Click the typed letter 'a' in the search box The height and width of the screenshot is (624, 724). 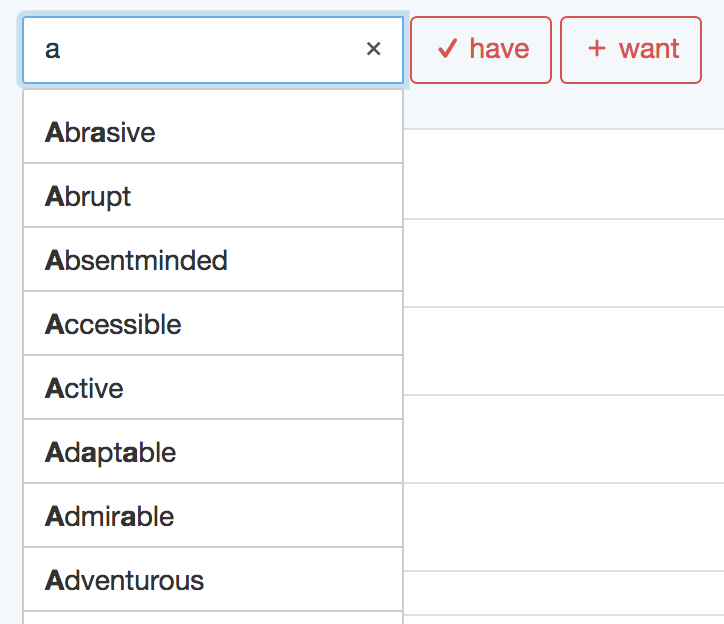tap(53, 49)
